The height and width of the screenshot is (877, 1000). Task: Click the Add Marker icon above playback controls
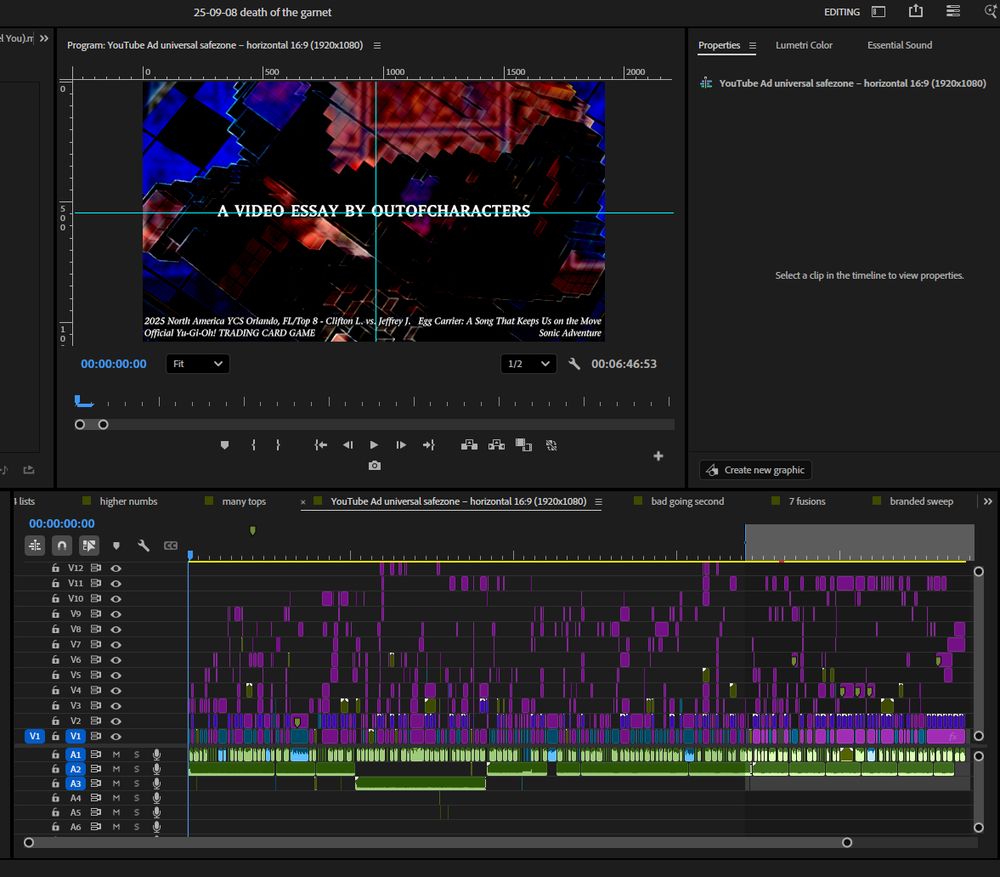click(x=224, y=444)
